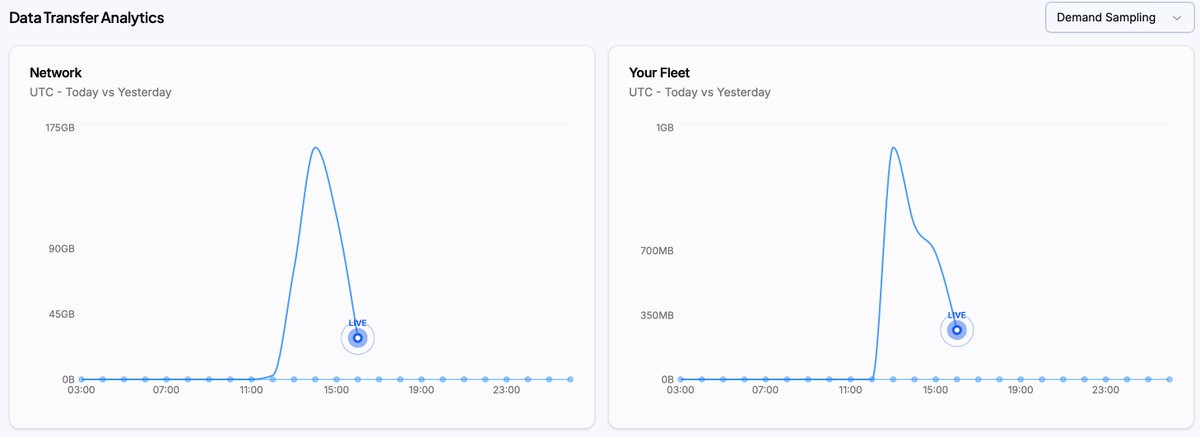Click the Data Transfer Analytics heading

click(x=87, y=18)
